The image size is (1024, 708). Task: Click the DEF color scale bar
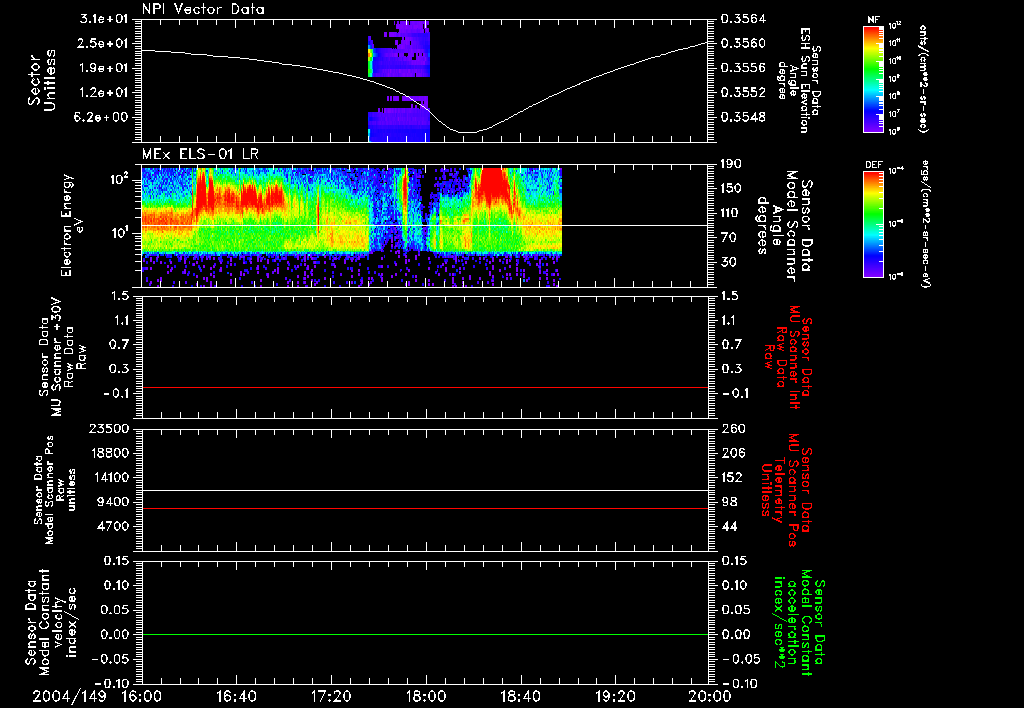[874, 224]
